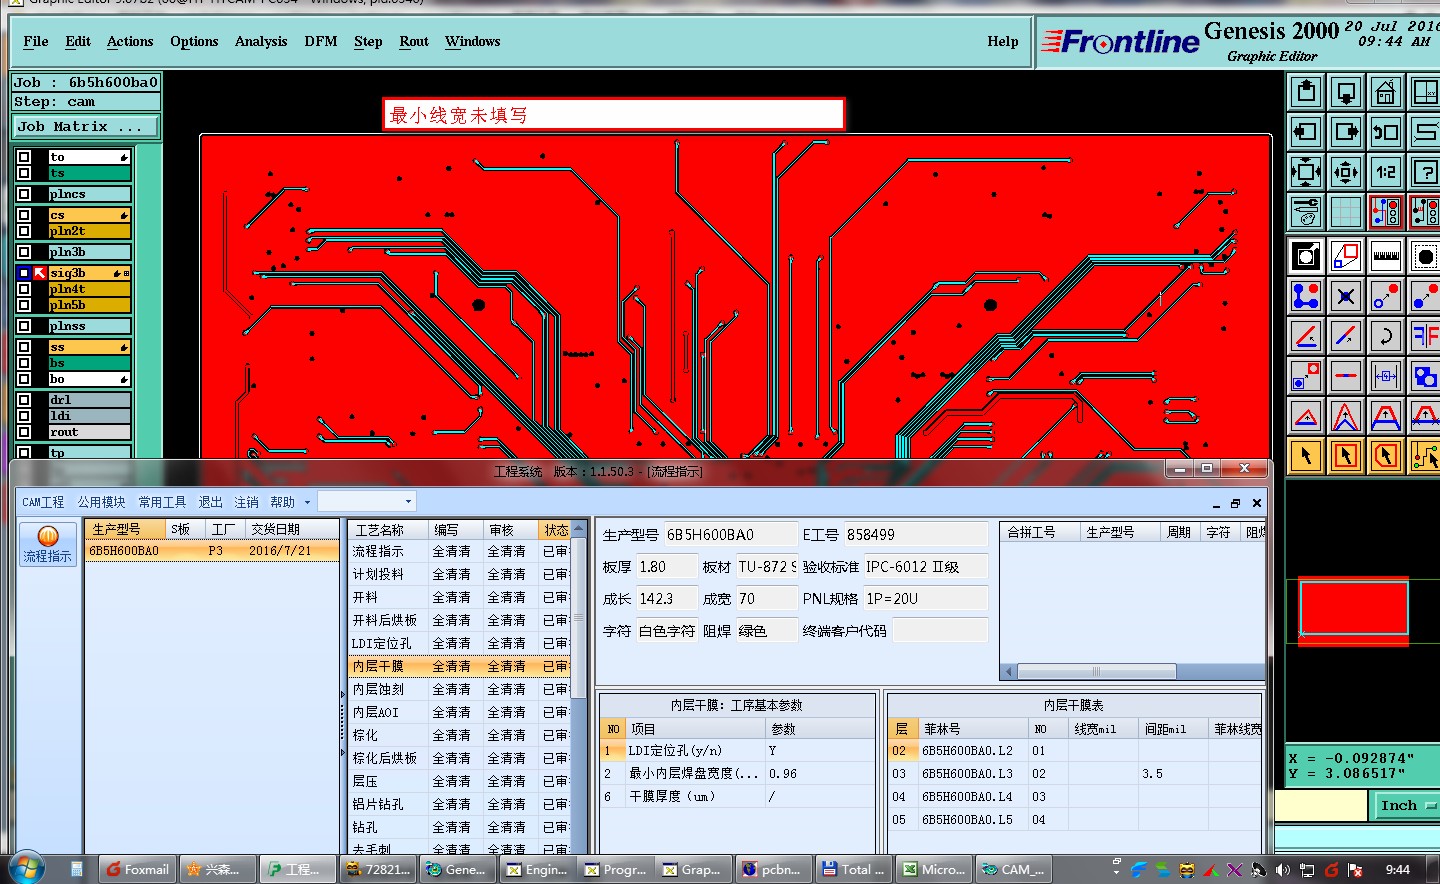
Task: Select the ruler measurement tool
Action: tap(1385, 256)
